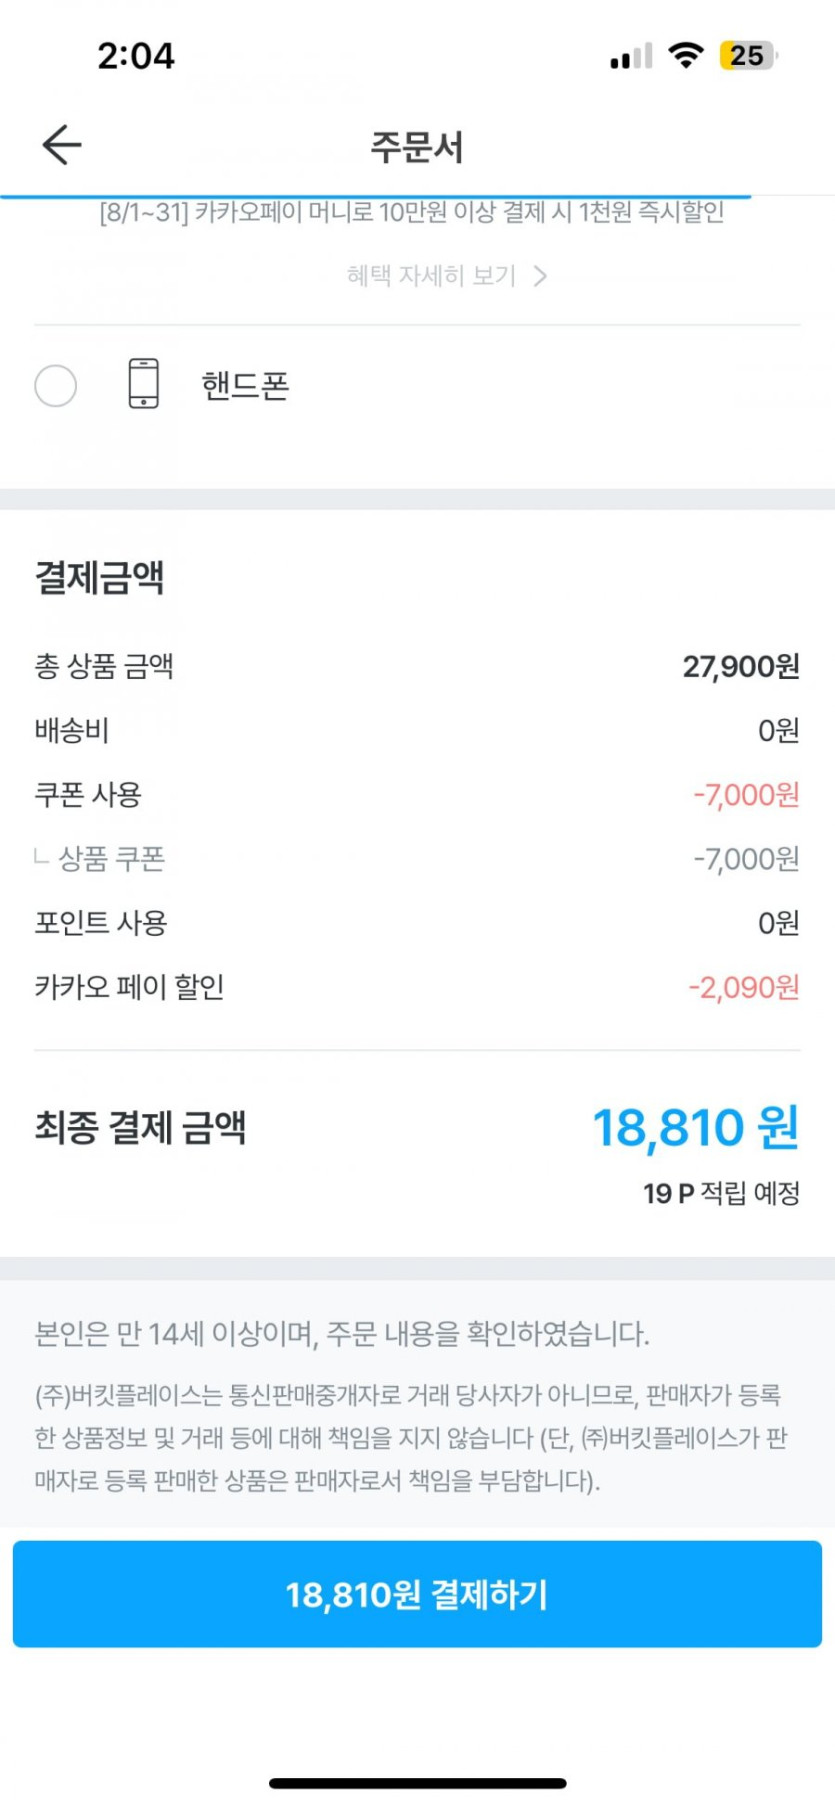Tap the 핸드폰 payment method label

pyautogui.click(x=245, y=385)
